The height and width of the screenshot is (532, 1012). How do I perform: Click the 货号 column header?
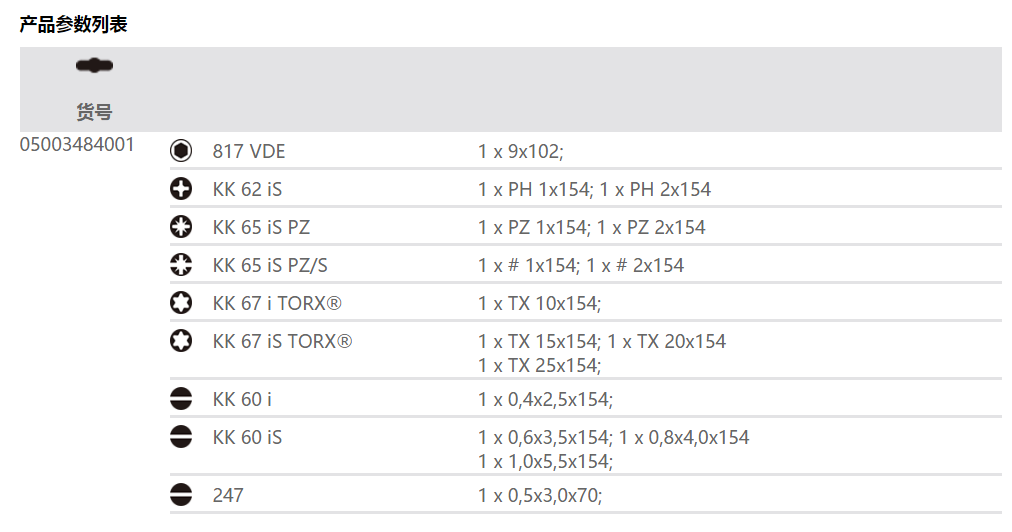click(x=94, y=111)
